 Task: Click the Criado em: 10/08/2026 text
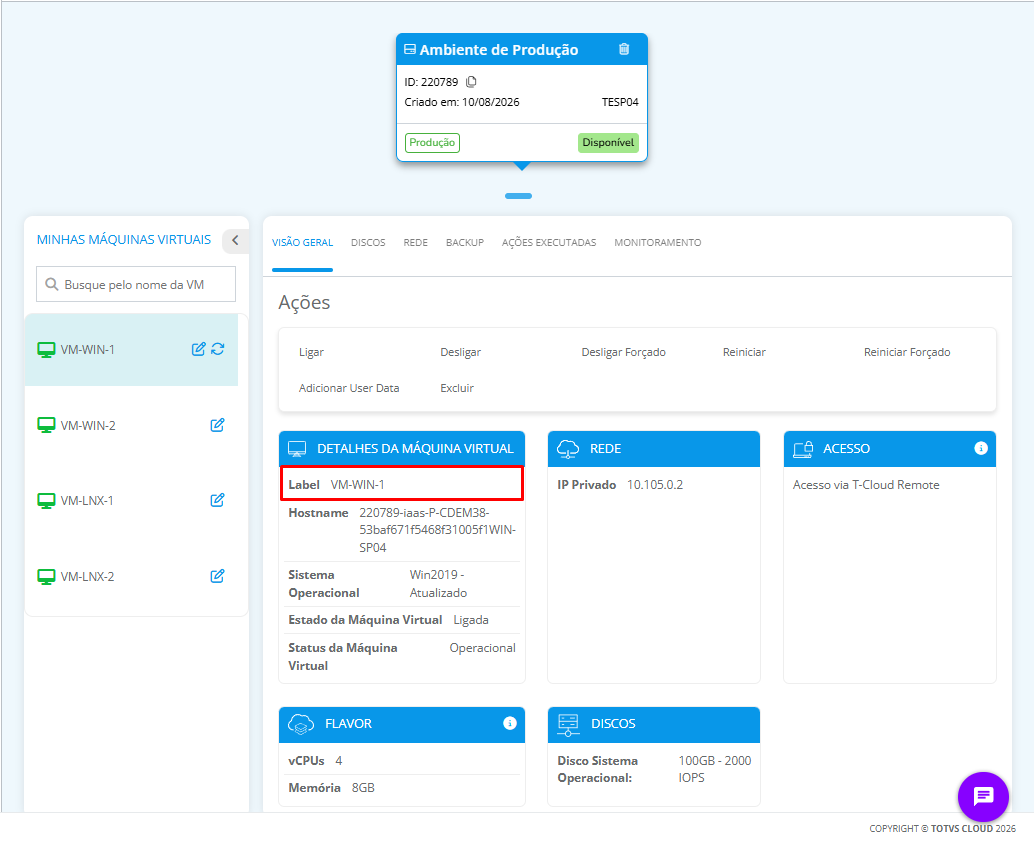[x=462, y=102]
